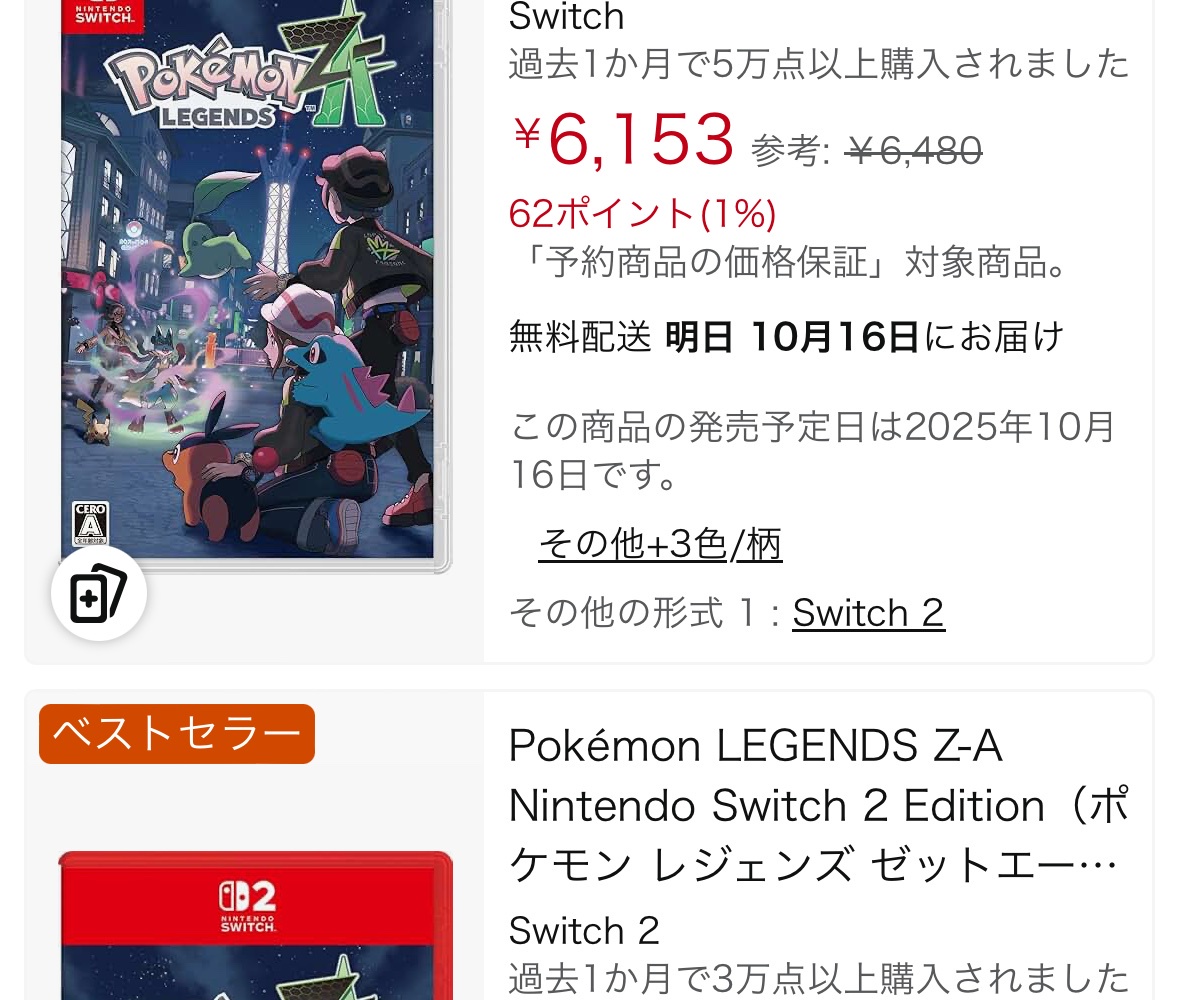Open the Pokémon LEGENDS Z-A Switch 2 Edition title
The image size is (1179, 1000).
click(818, 805)
